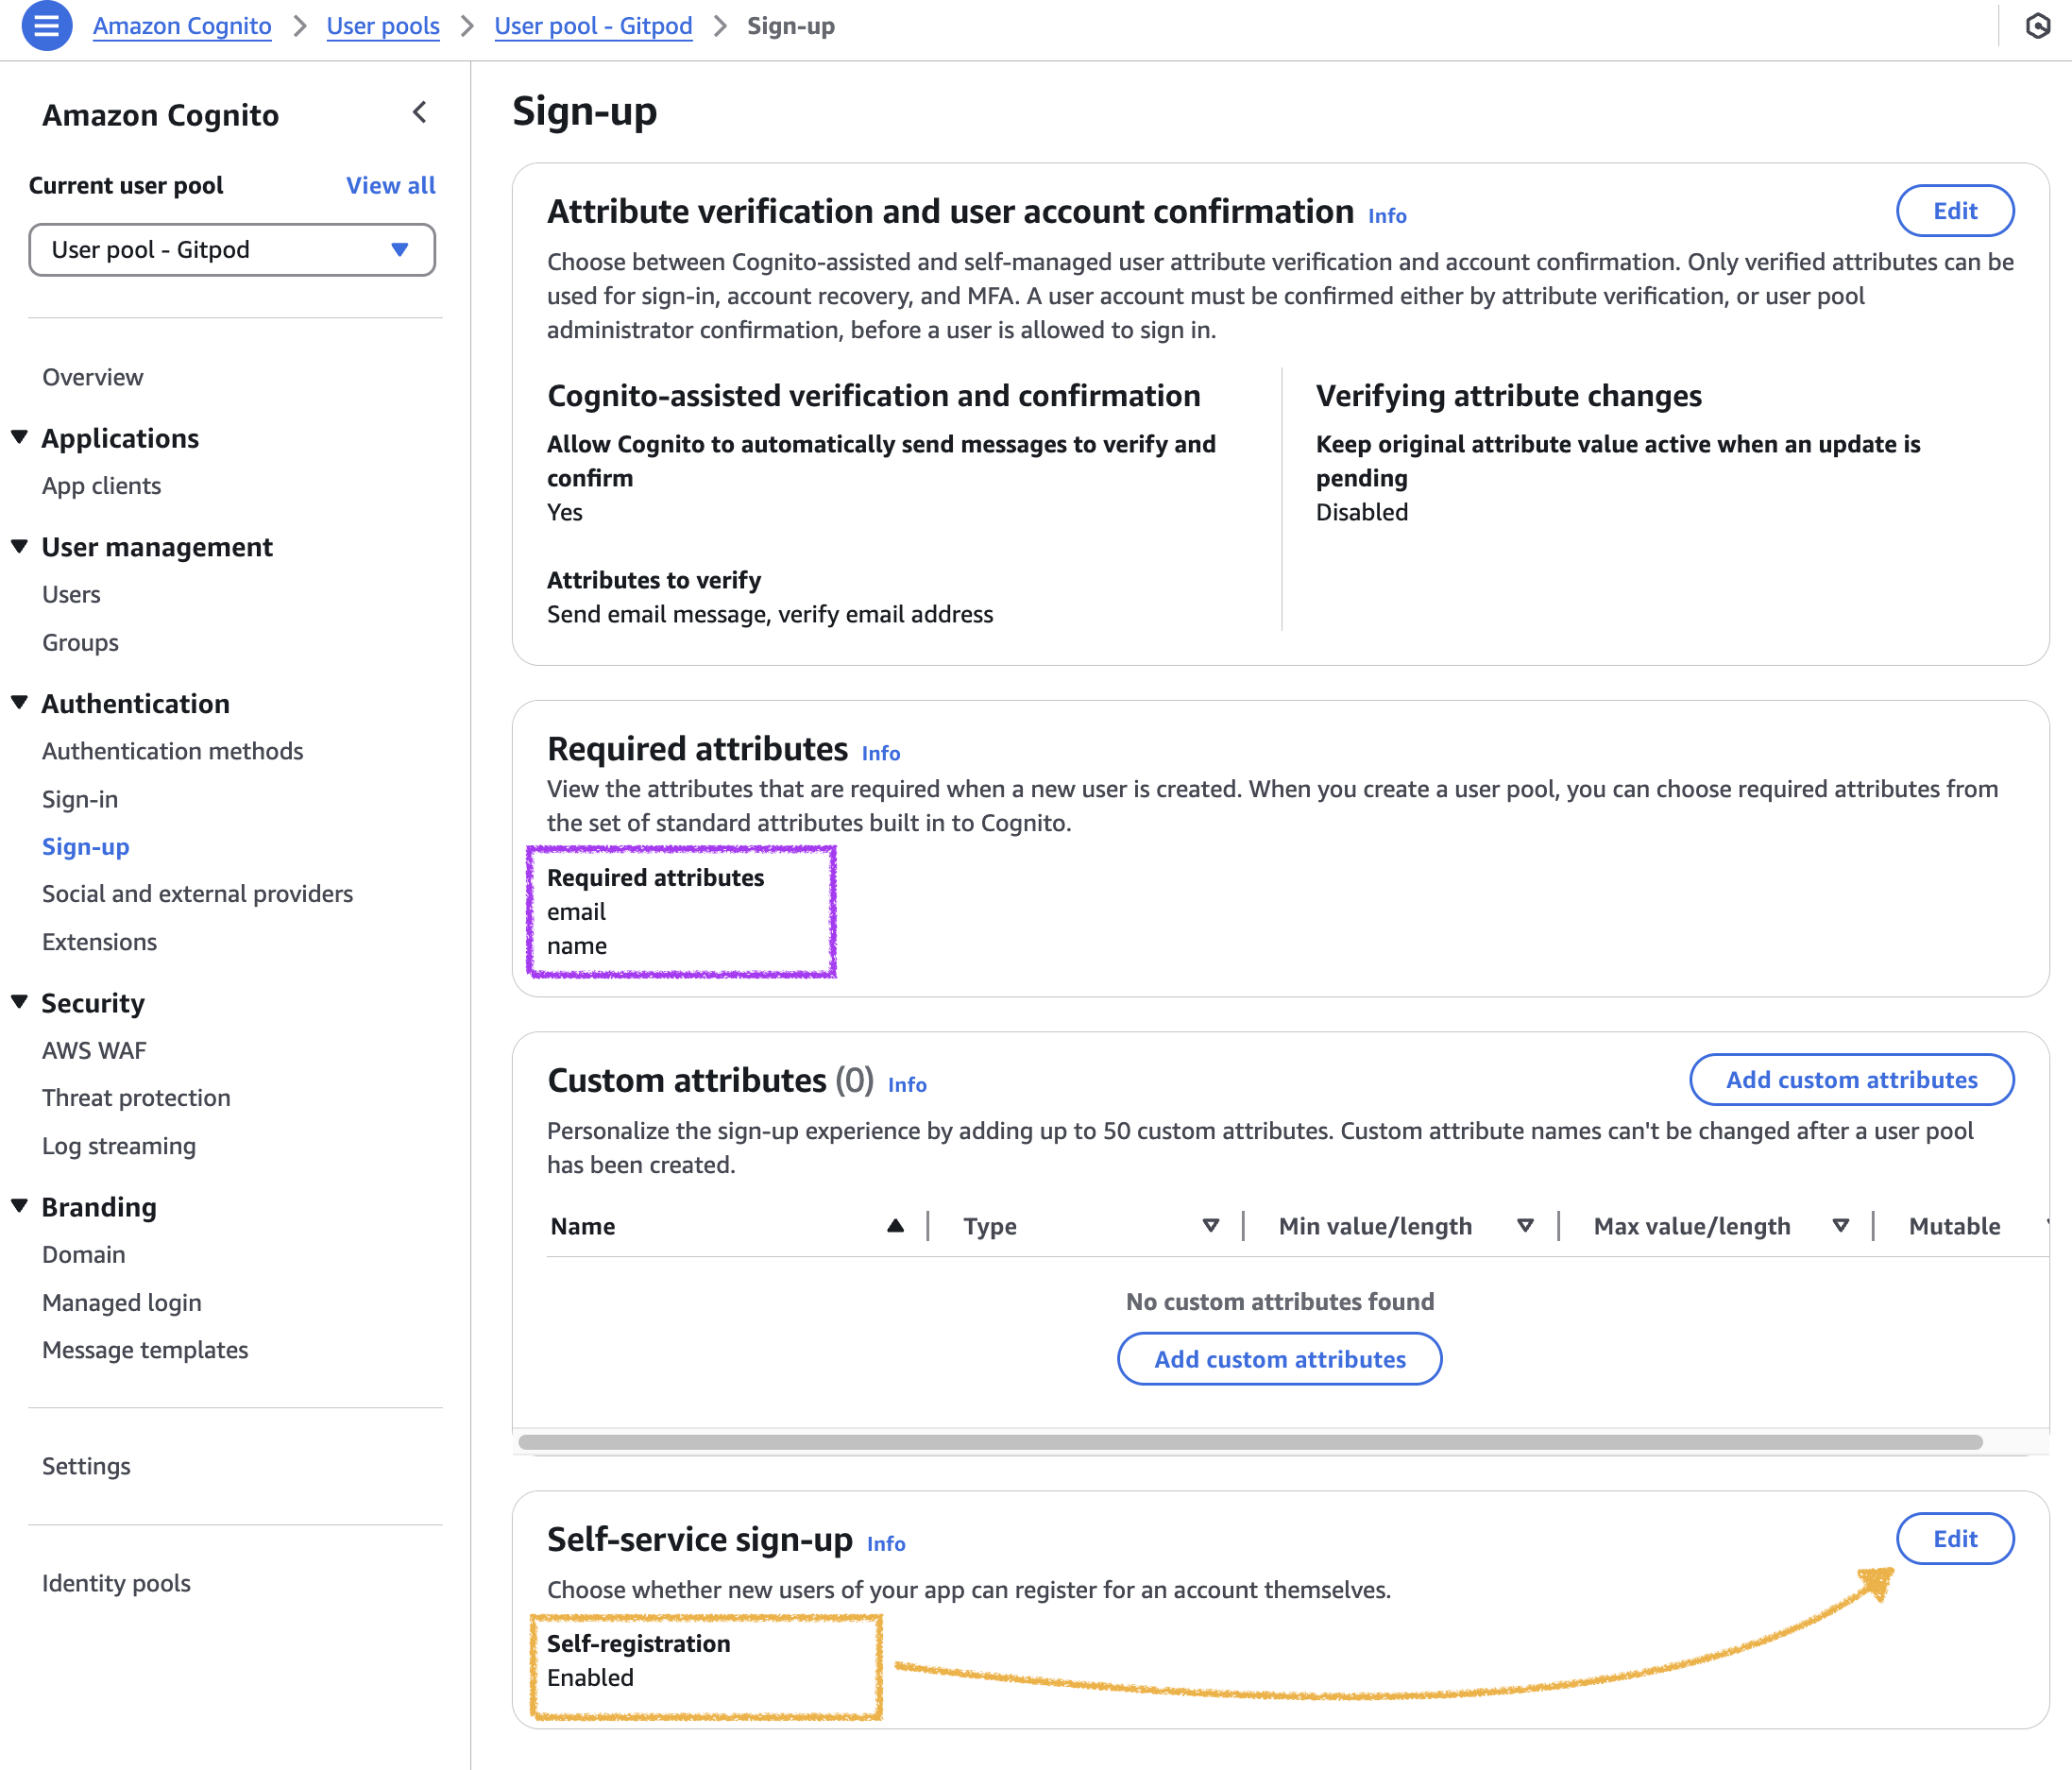Go to Message templates page

pyautogui.click(x=145, y=1349)
